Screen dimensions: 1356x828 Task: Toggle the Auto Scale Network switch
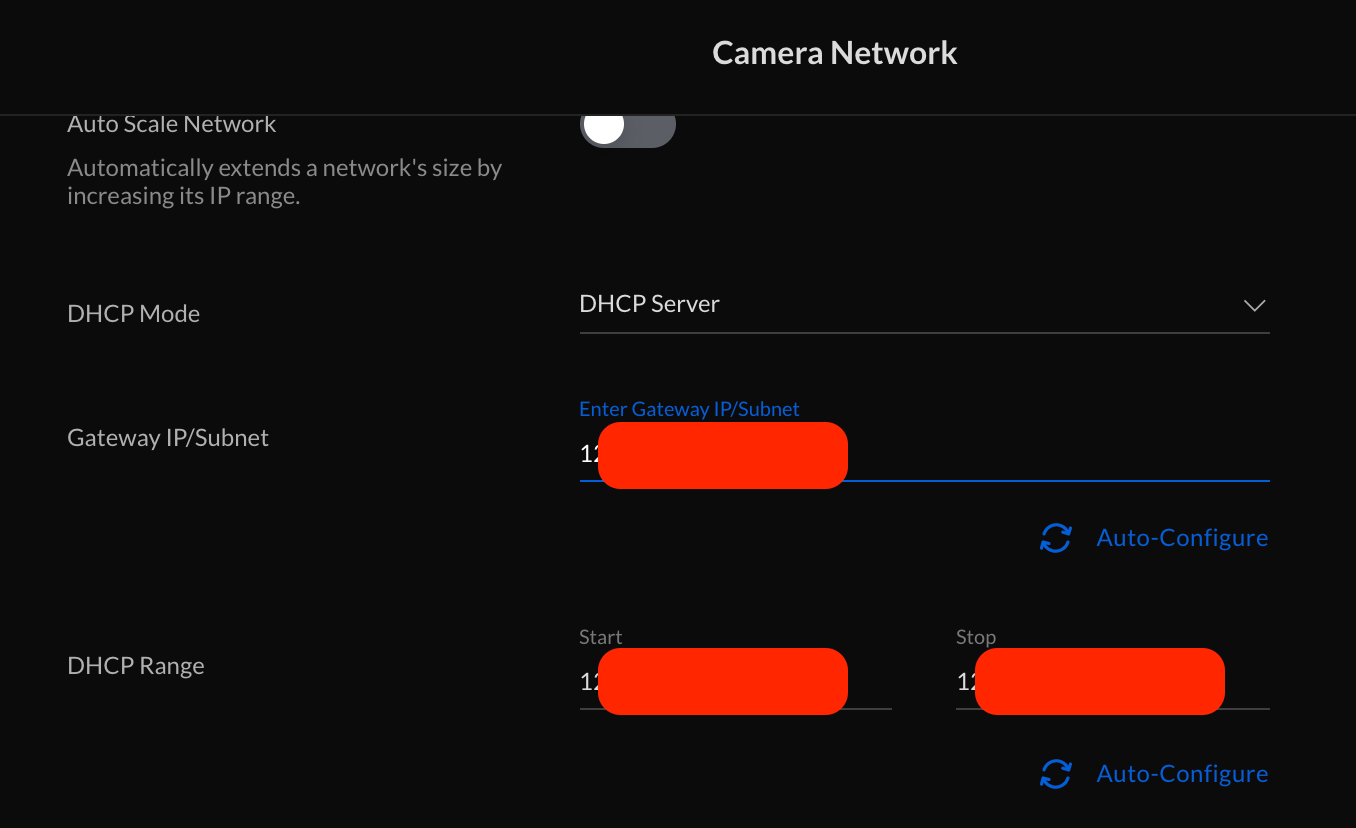tap(627, 128)
